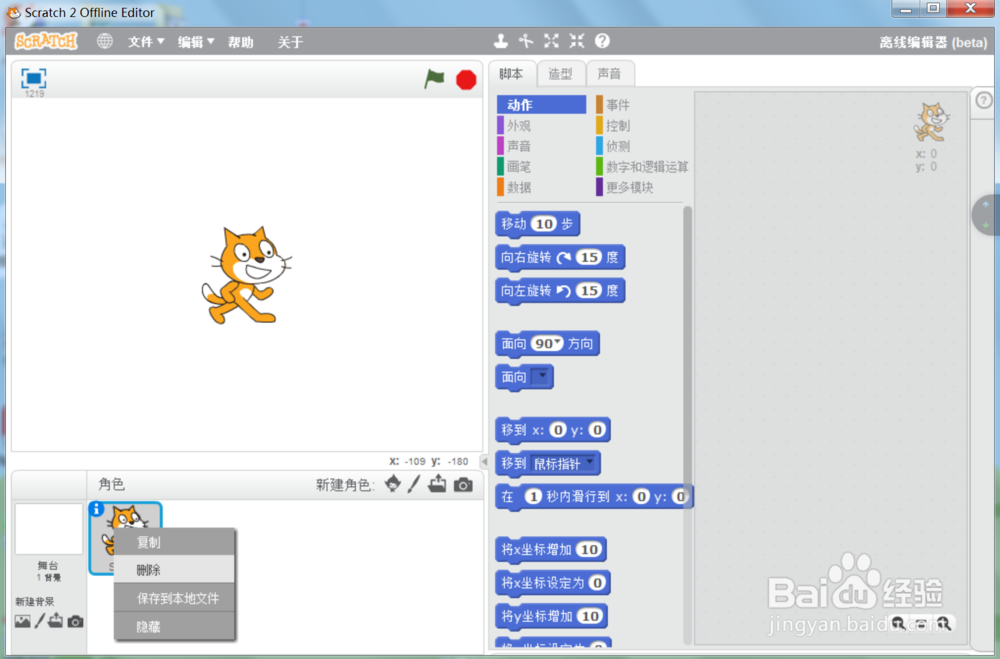The width and height of the screenshot is (1000, 659).
Task: Click the red stop sign button
Action: point(466,80)
